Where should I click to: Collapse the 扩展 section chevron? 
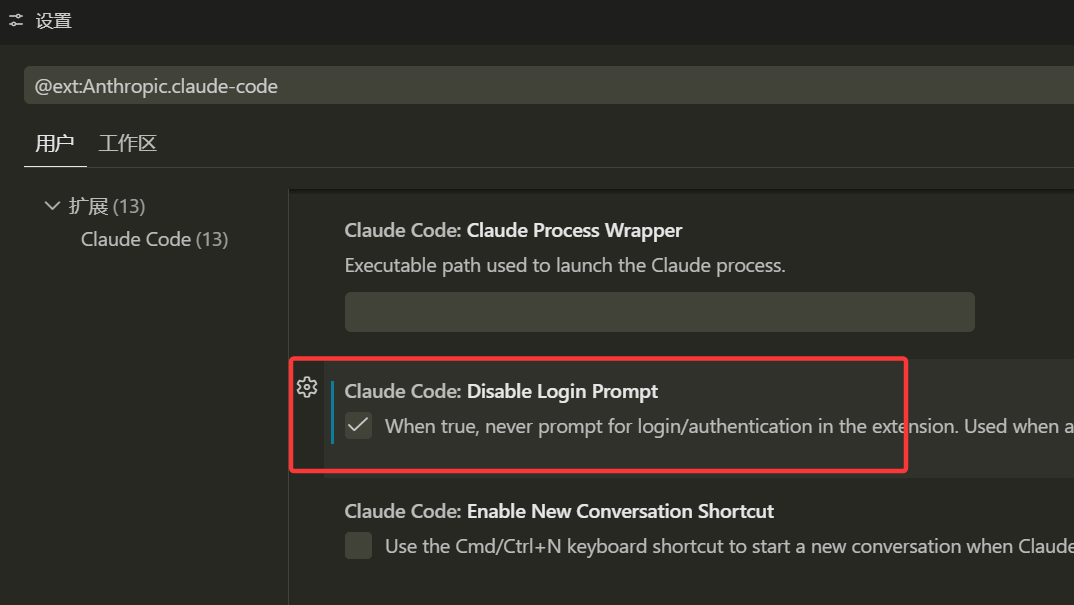click(x=52, y=206)
